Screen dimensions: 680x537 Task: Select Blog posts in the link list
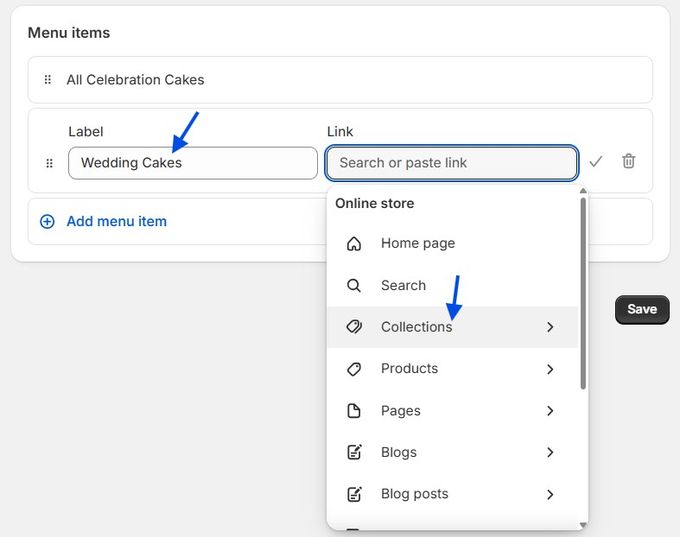click(x=453, y=494)
